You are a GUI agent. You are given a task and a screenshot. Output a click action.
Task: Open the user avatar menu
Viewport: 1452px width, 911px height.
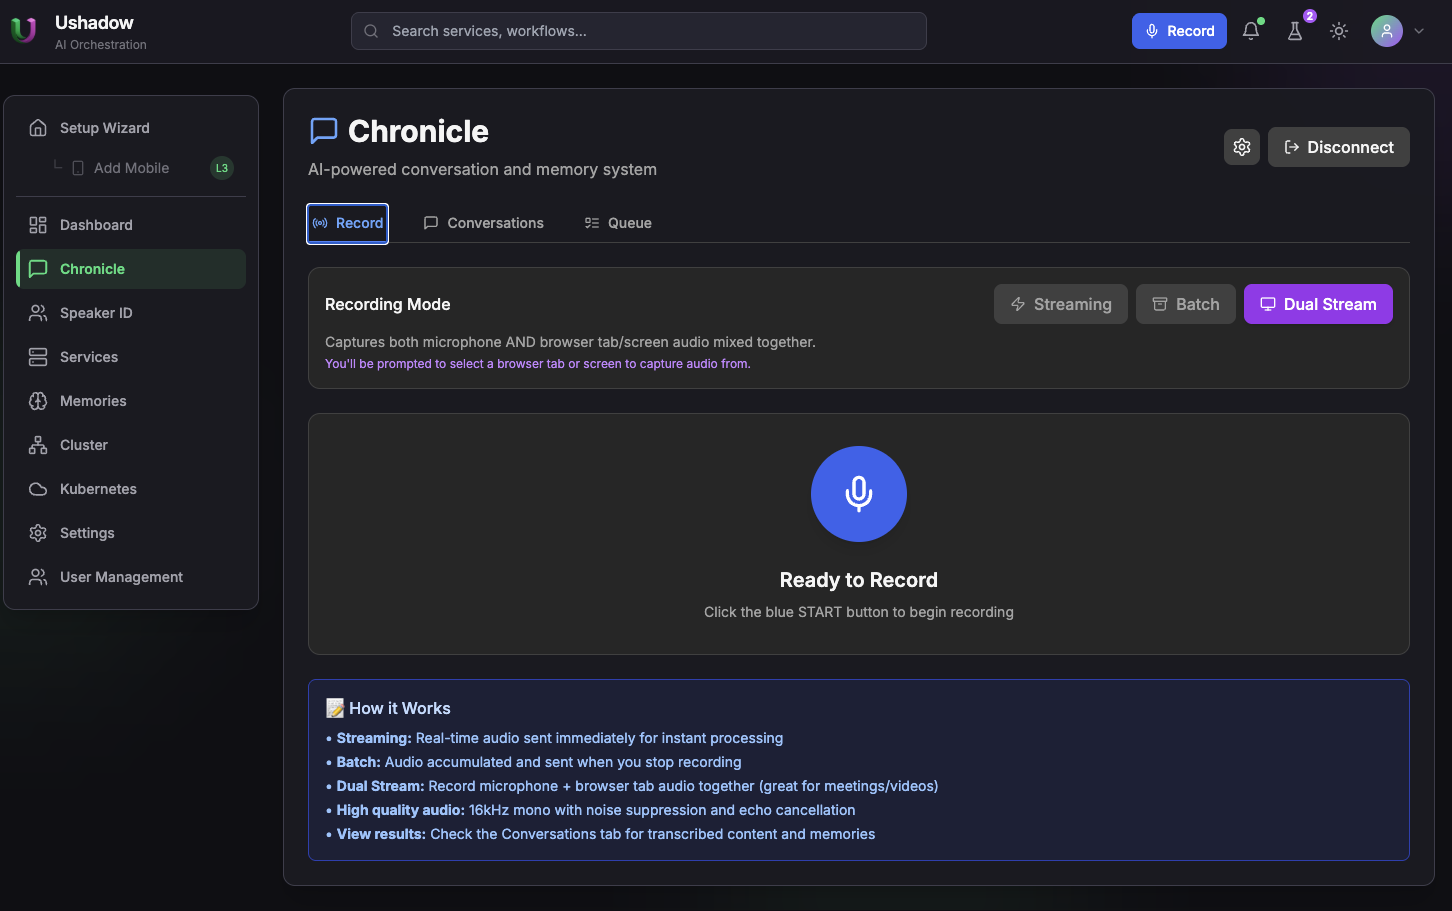pyautogui.click(x=1386, y=31)
